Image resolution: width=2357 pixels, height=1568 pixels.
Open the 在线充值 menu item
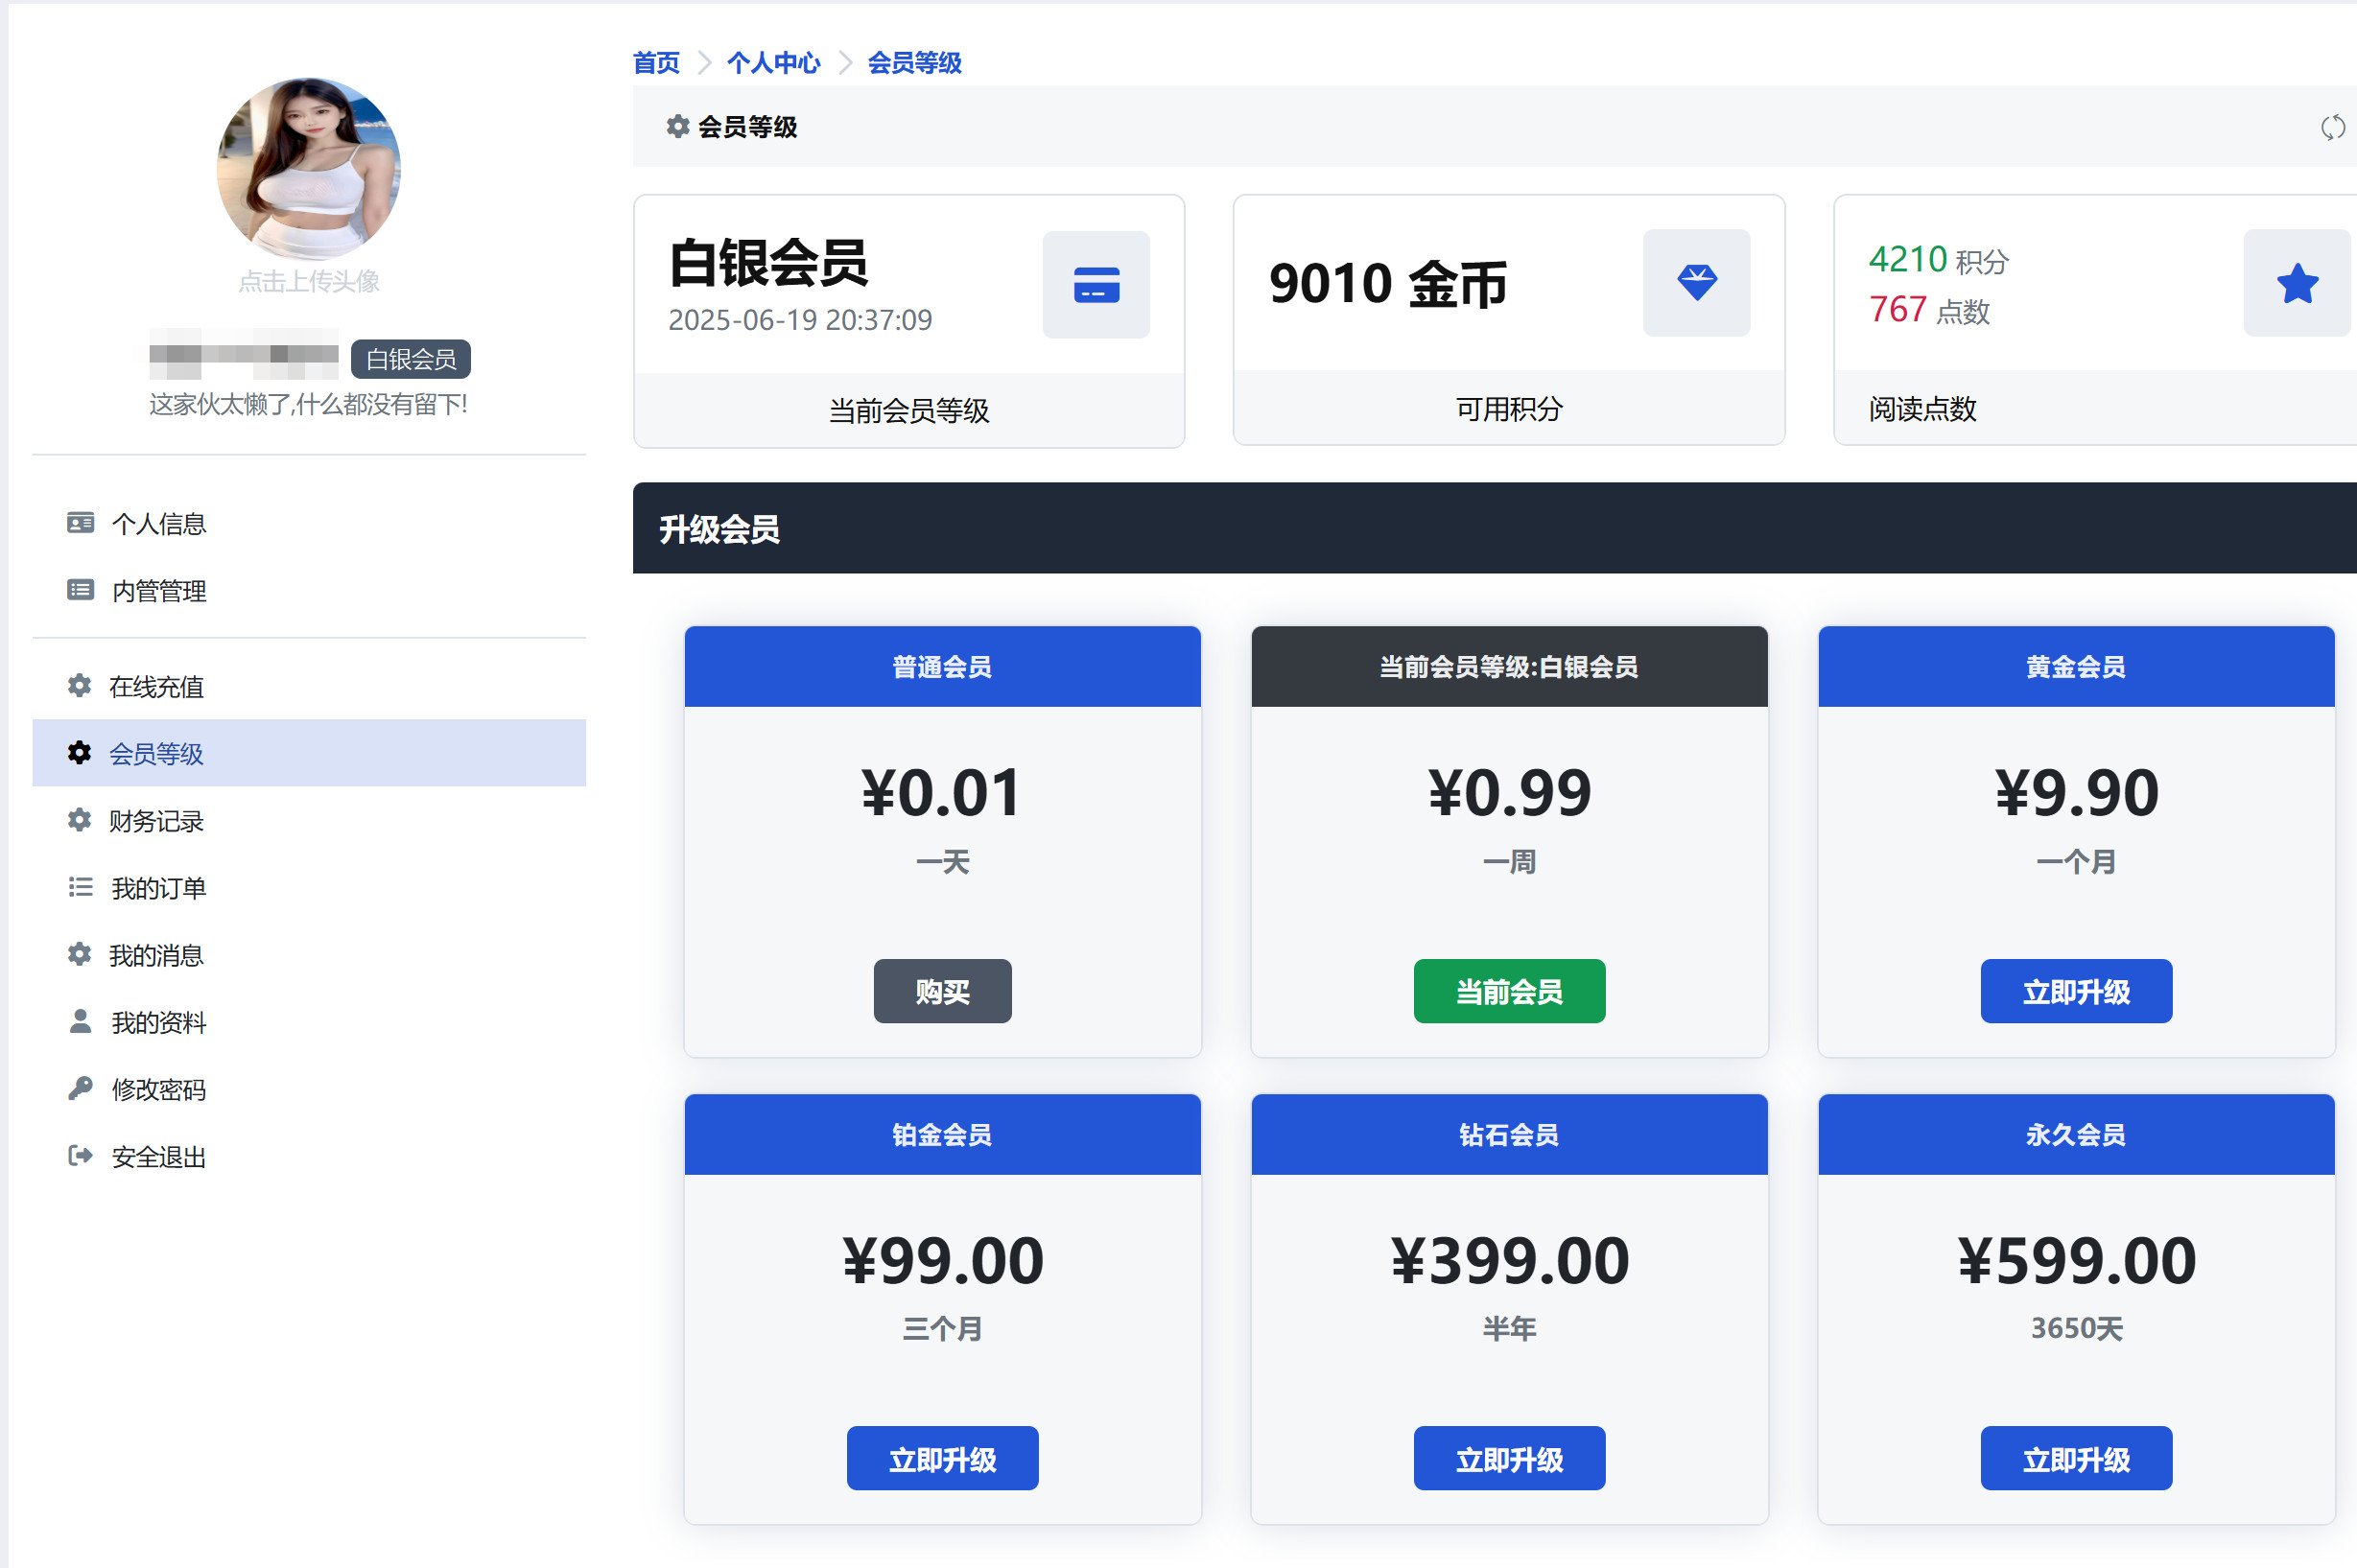(156, 687)
